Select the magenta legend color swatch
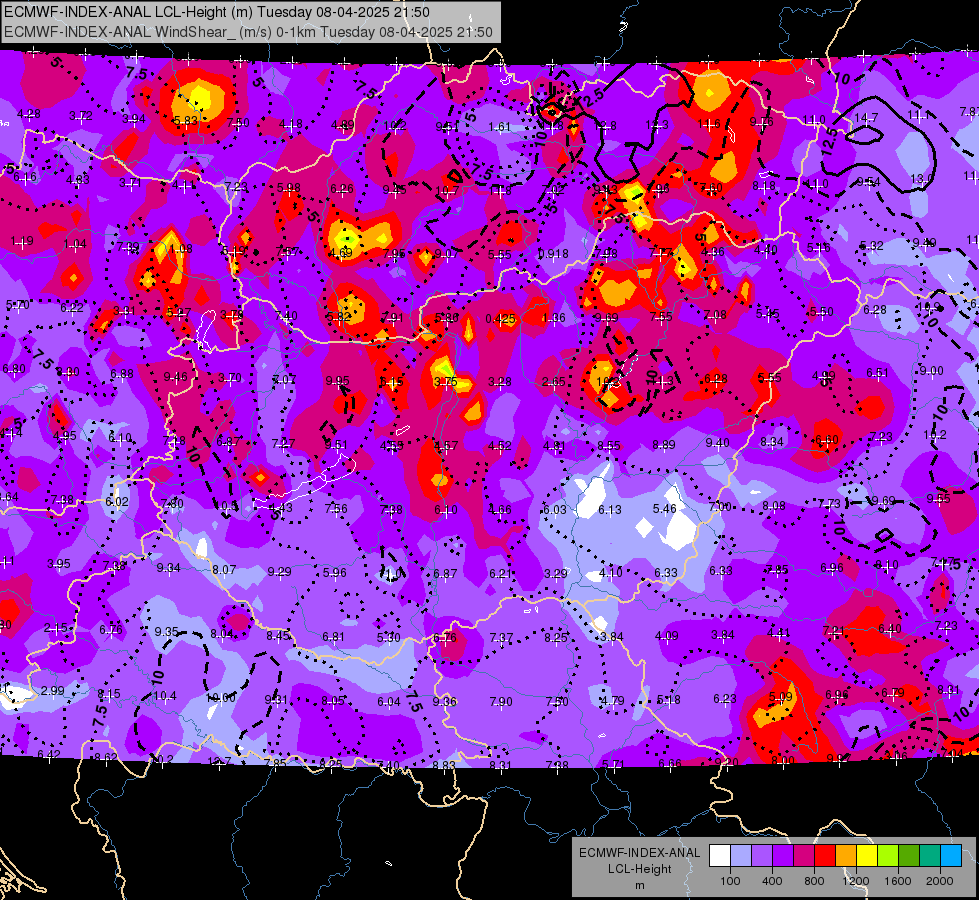This screenshot has width=979, height=900. pyautogui.click(x=804, y=856)
